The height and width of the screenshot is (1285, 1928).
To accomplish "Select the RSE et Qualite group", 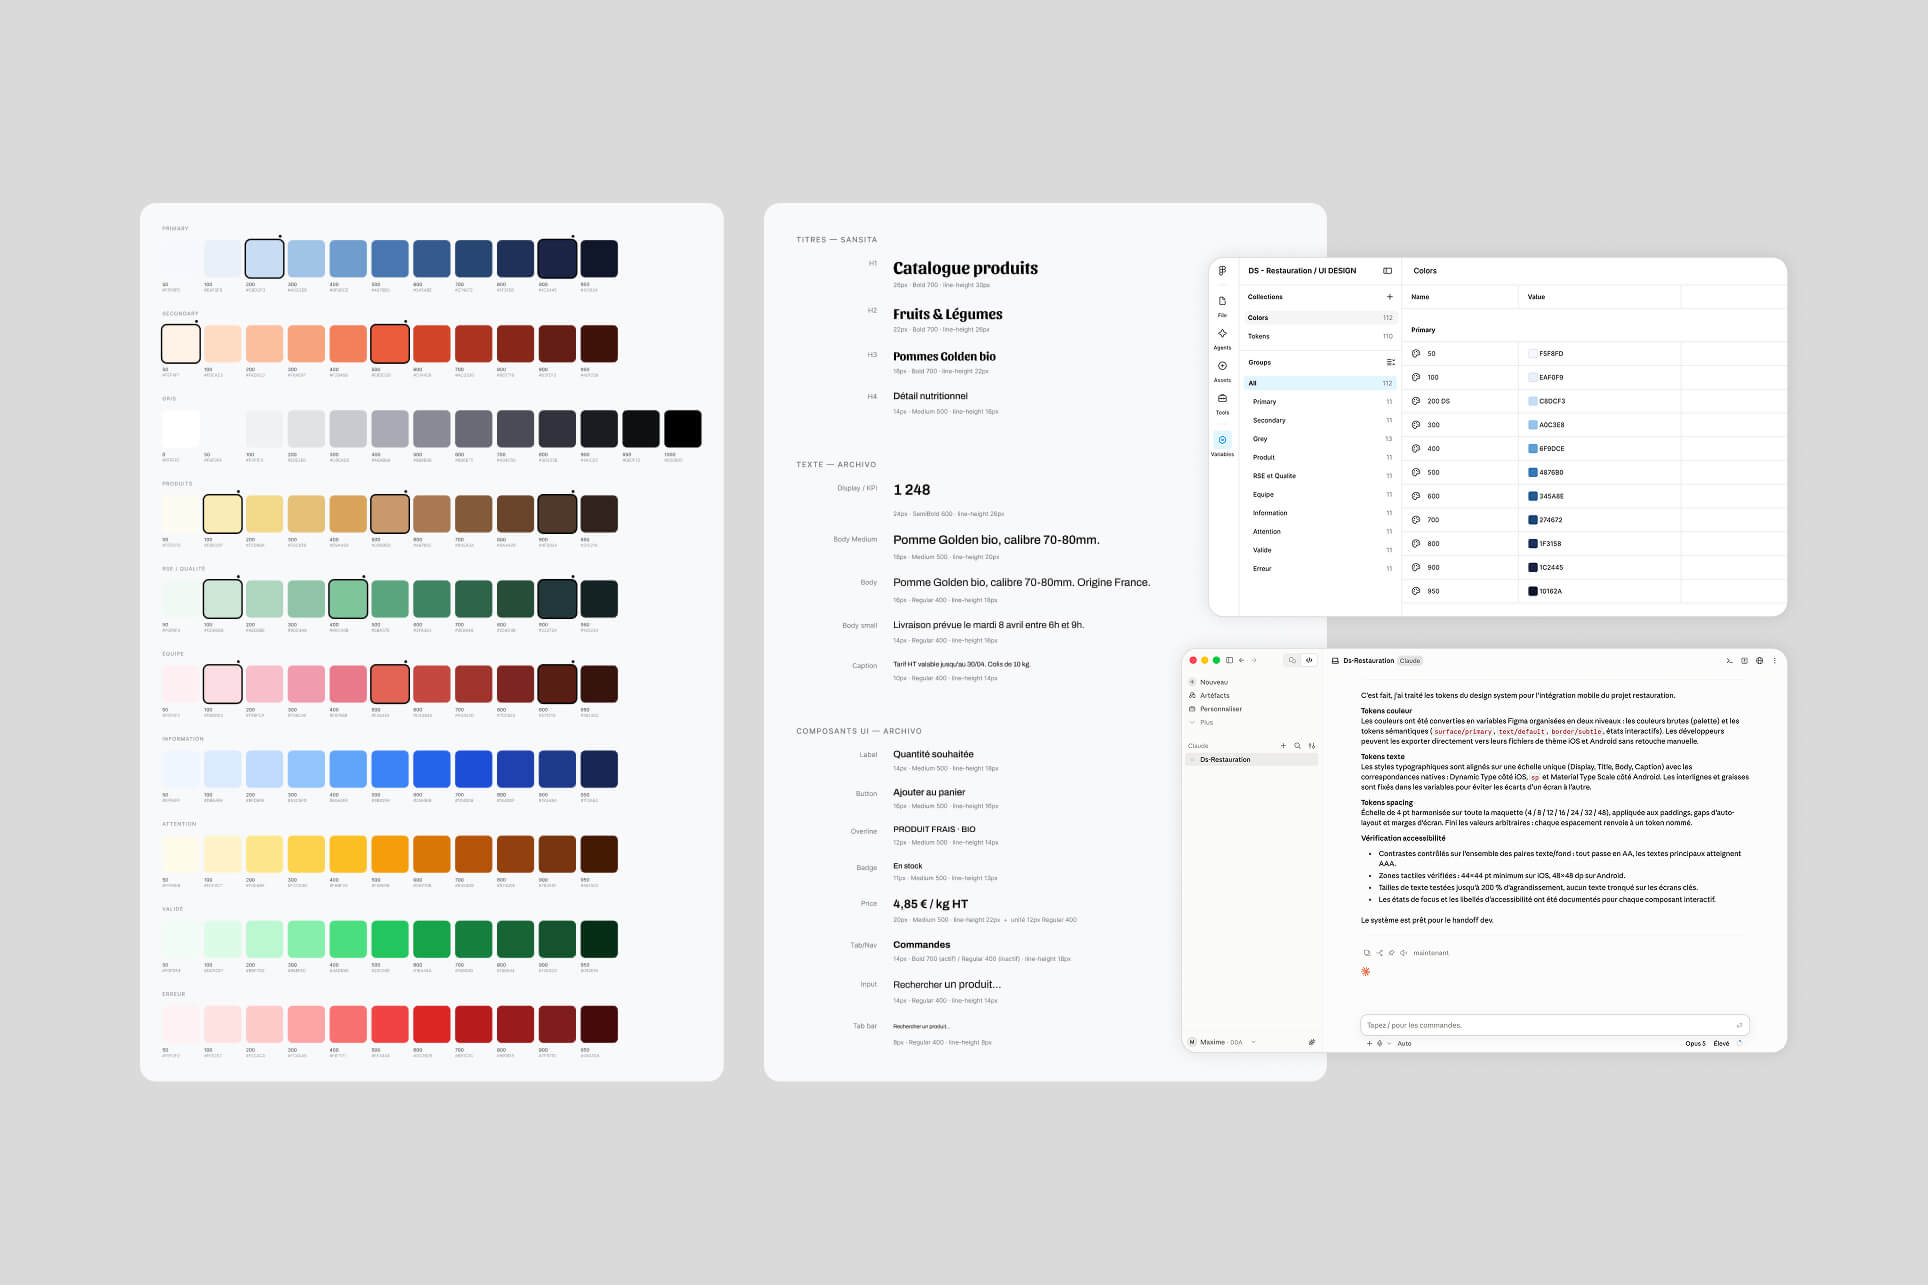I will pos(1320,476).
